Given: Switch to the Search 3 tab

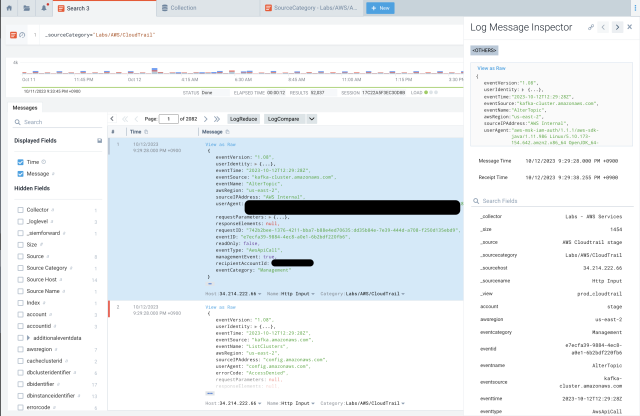Looking at the screenshot, I should [x=104, y=8].
